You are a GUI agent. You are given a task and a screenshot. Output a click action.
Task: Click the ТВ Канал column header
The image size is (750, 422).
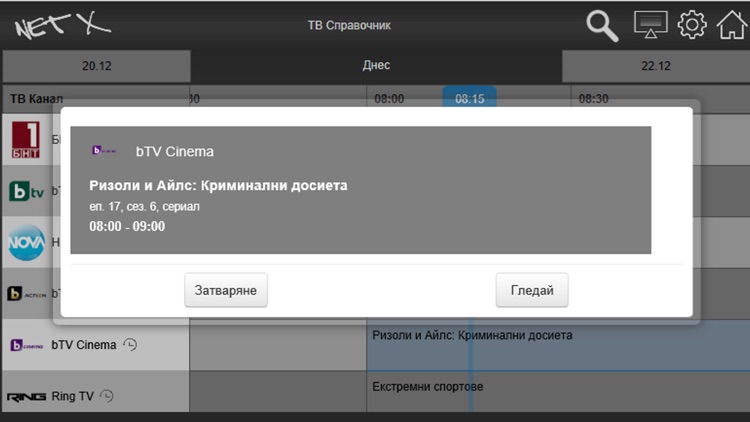[x=36, y=99]
